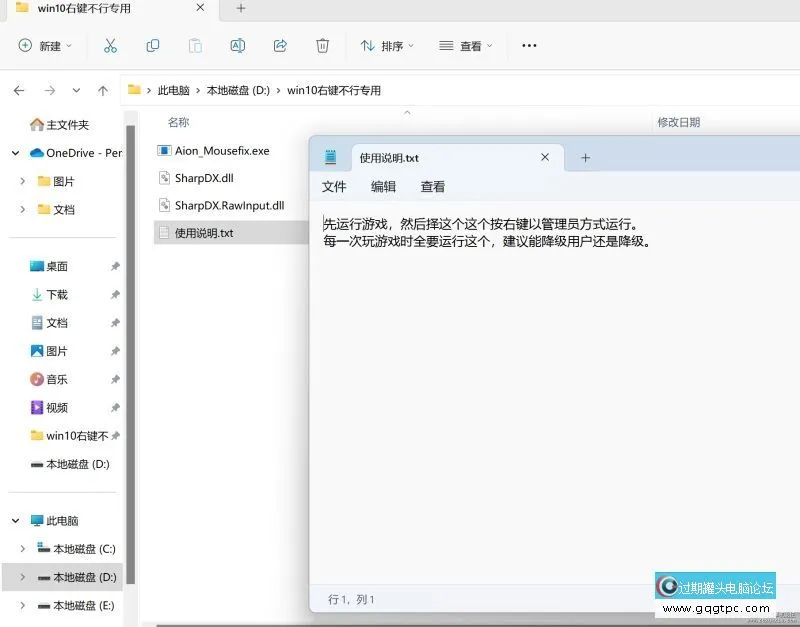Select 下载 in quick access
This screenshot has height=627, width=800.
point(57,295)
